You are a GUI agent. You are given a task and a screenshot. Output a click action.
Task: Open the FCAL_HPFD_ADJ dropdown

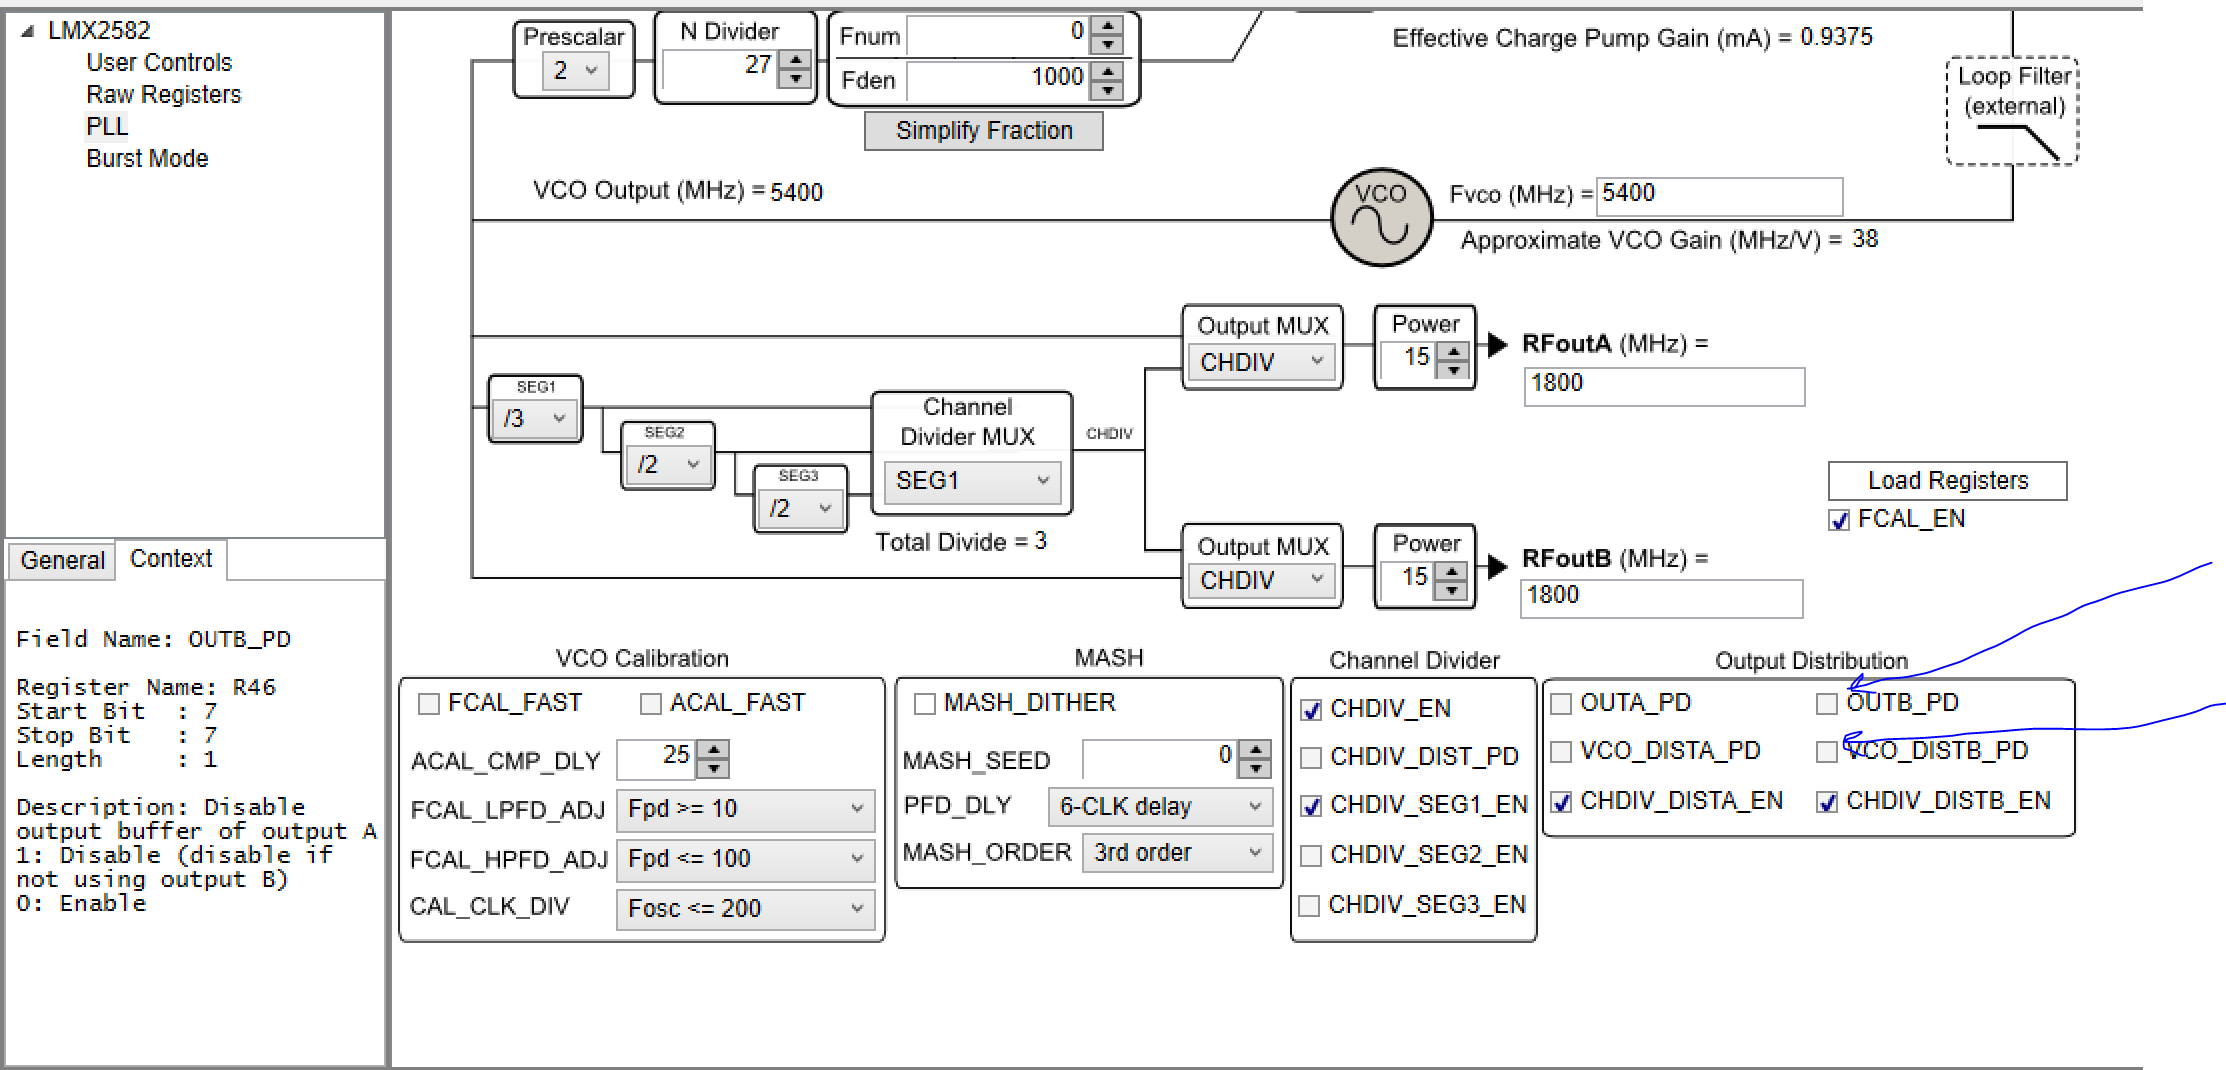745,859
